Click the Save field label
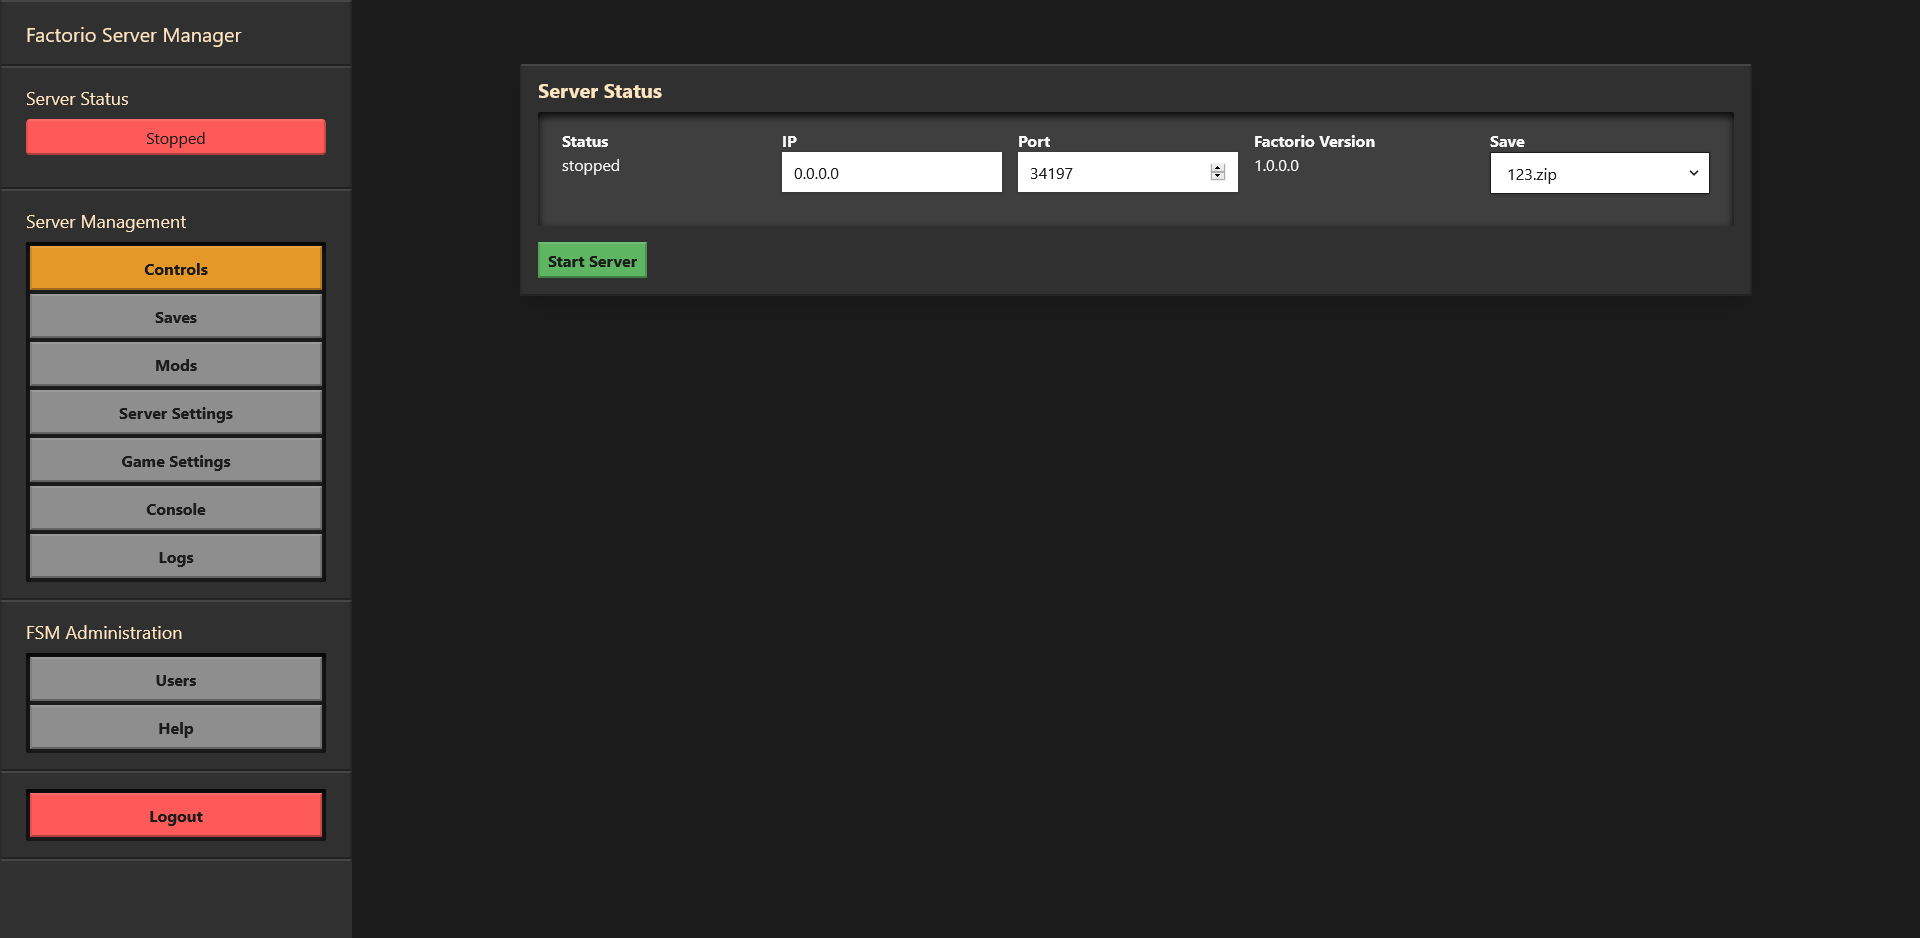 pos(1507,141)
